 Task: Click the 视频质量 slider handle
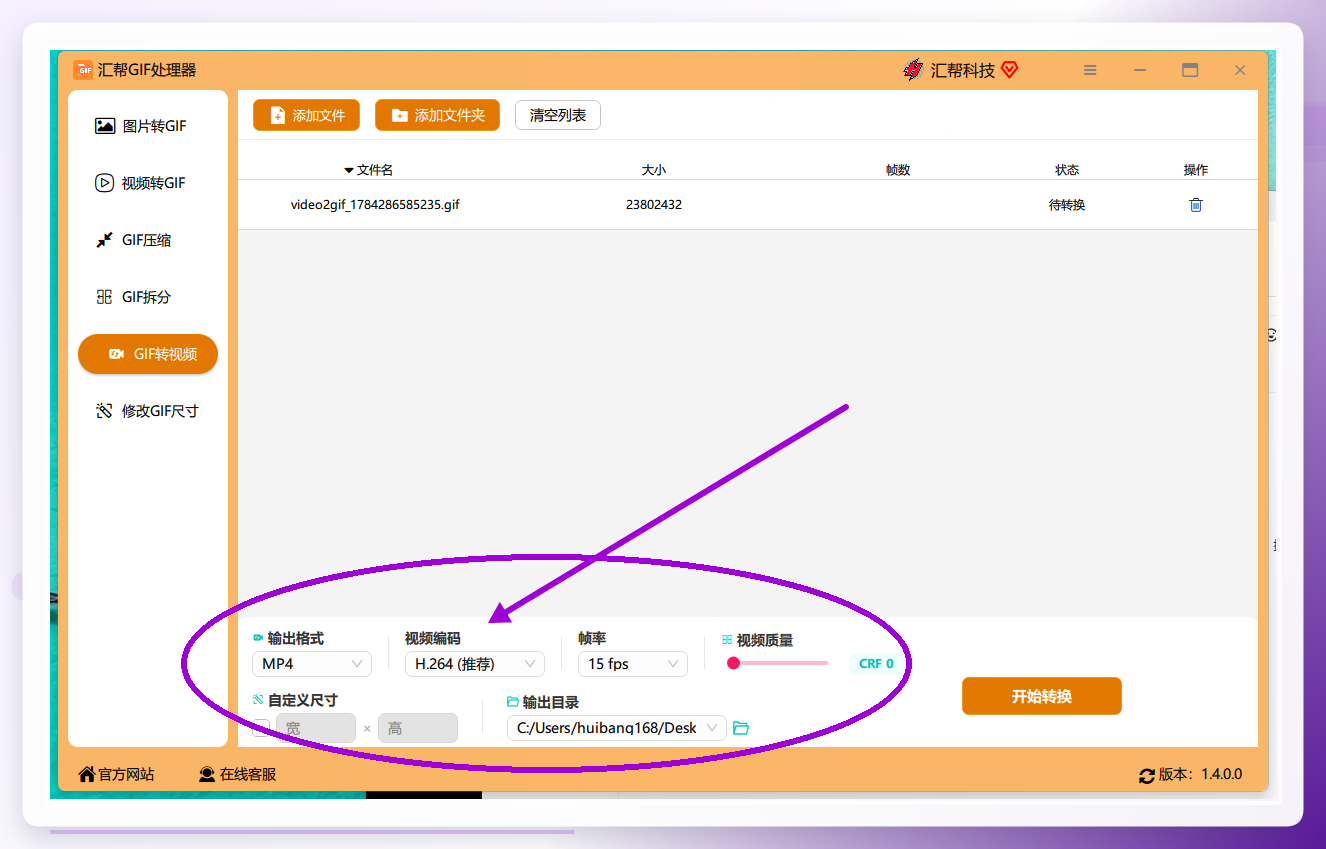(x=733, y=663)
